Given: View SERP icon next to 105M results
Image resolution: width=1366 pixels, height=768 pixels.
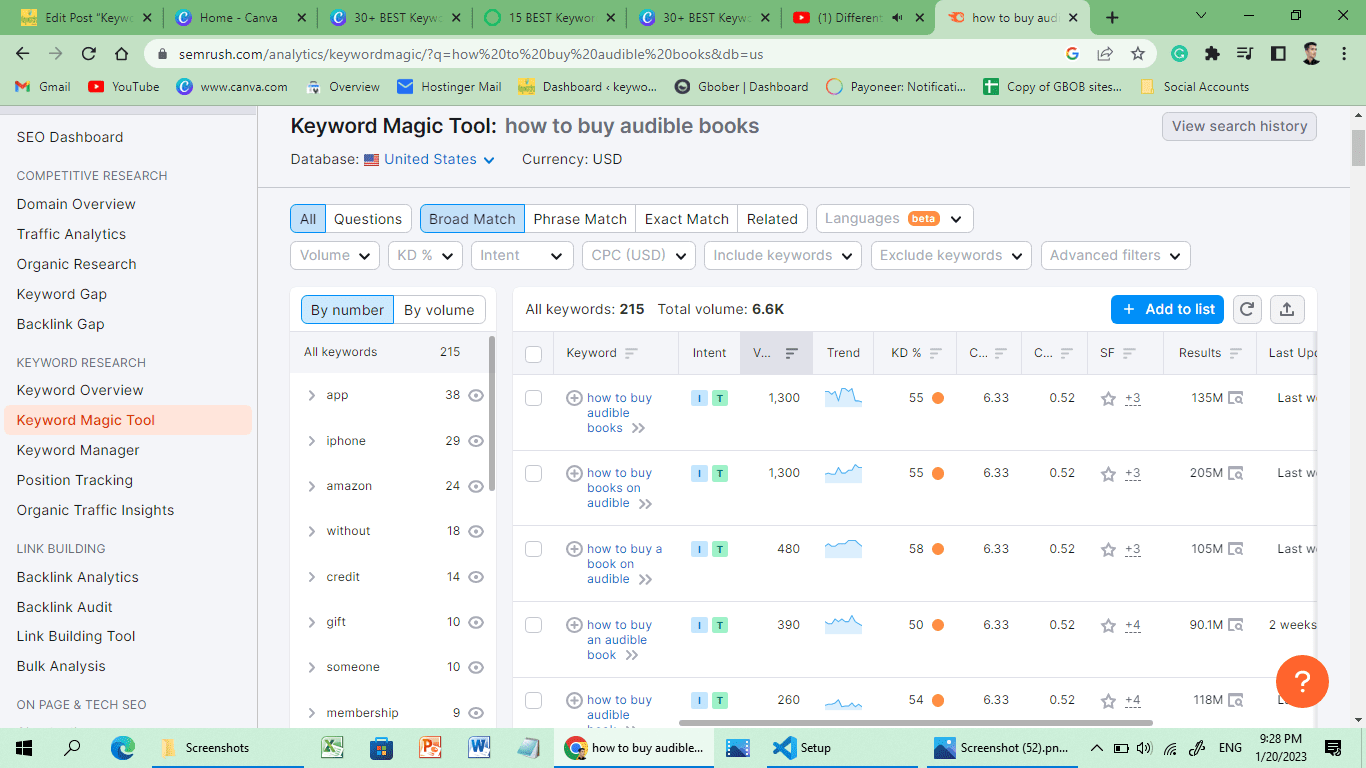Looking at the screenshot, I should coord(1236,549).
